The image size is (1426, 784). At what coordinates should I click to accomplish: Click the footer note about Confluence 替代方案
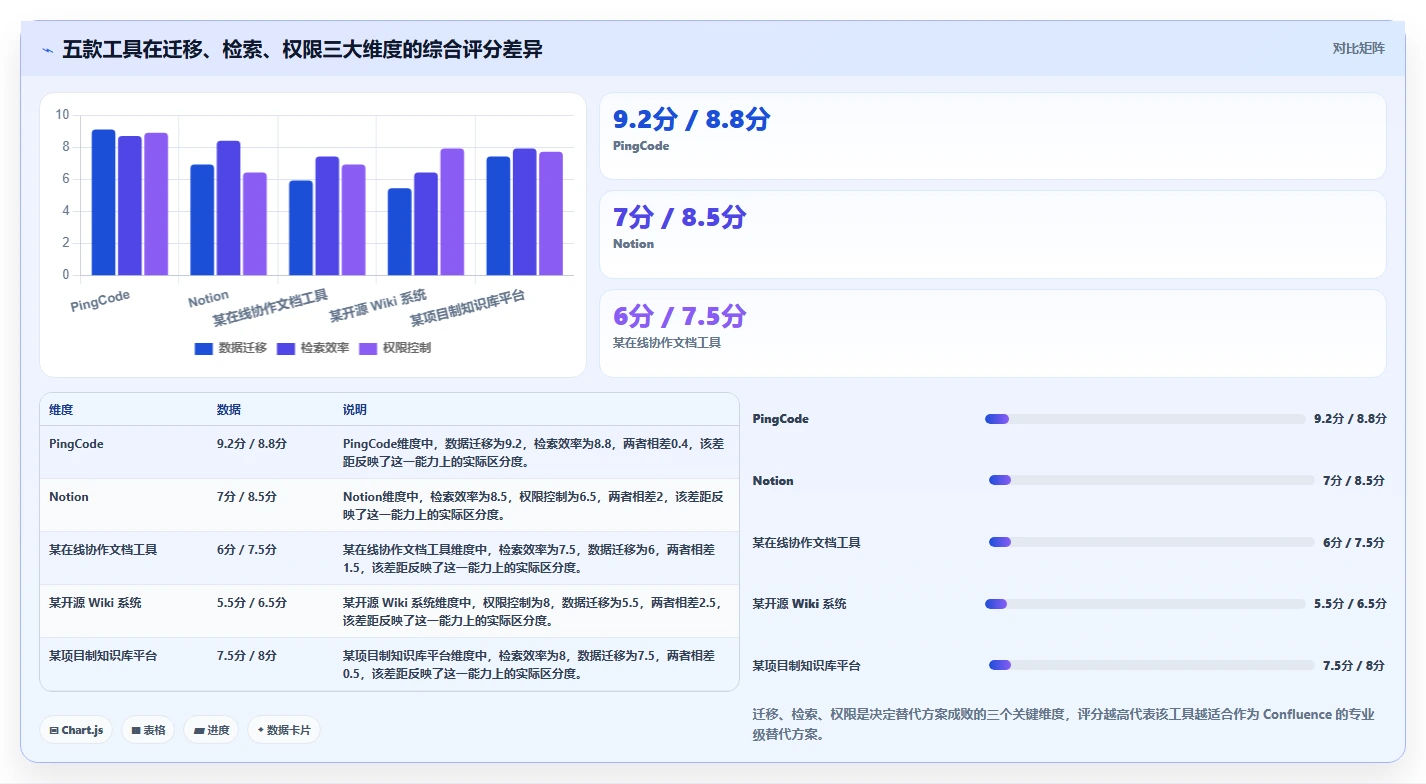point(1063,724)
